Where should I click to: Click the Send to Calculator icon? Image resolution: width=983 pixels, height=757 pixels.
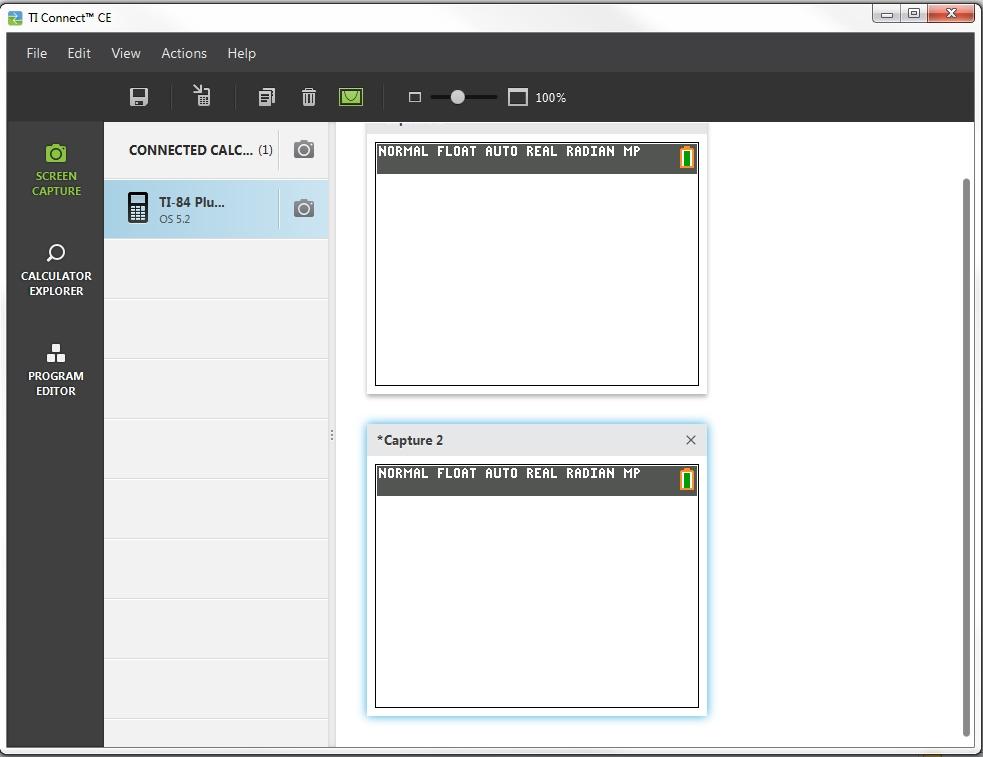(x=202, y=96)
